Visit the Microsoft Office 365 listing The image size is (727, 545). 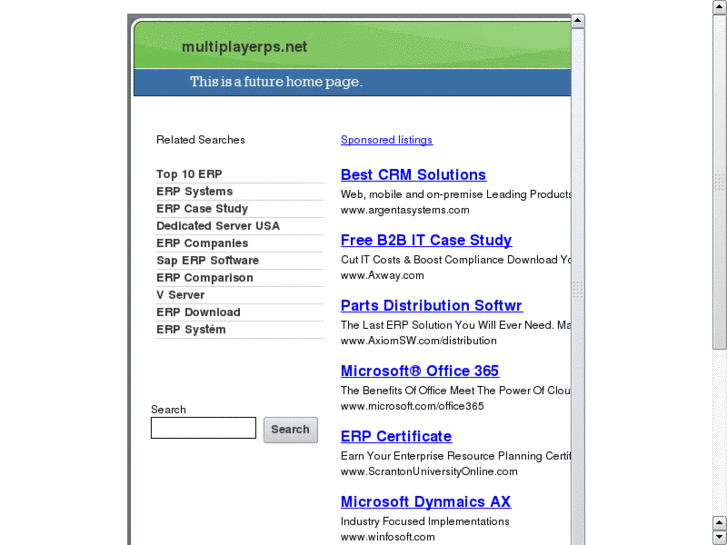tap(420, 371)
